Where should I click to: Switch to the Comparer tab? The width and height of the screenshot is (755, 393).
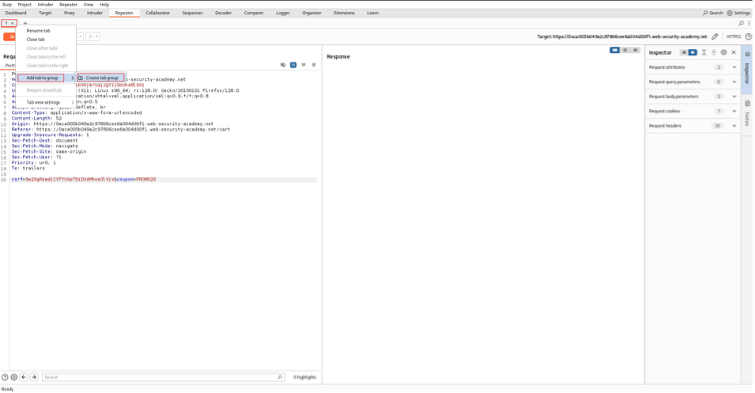254,13
